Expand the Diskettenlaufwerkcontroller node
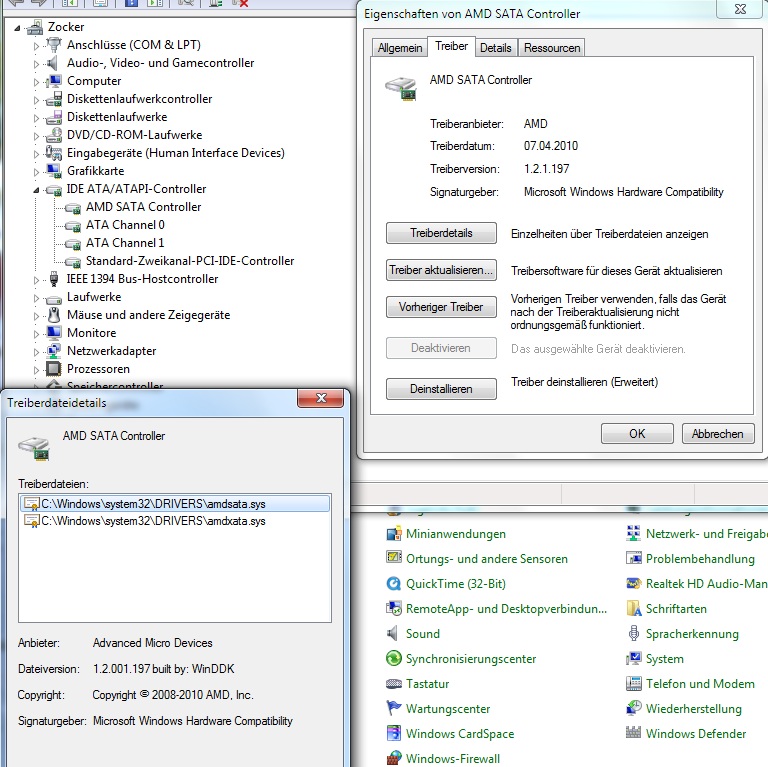Image resolution: width=768 pixels, height=767 pixels. [x=36, y=100]
